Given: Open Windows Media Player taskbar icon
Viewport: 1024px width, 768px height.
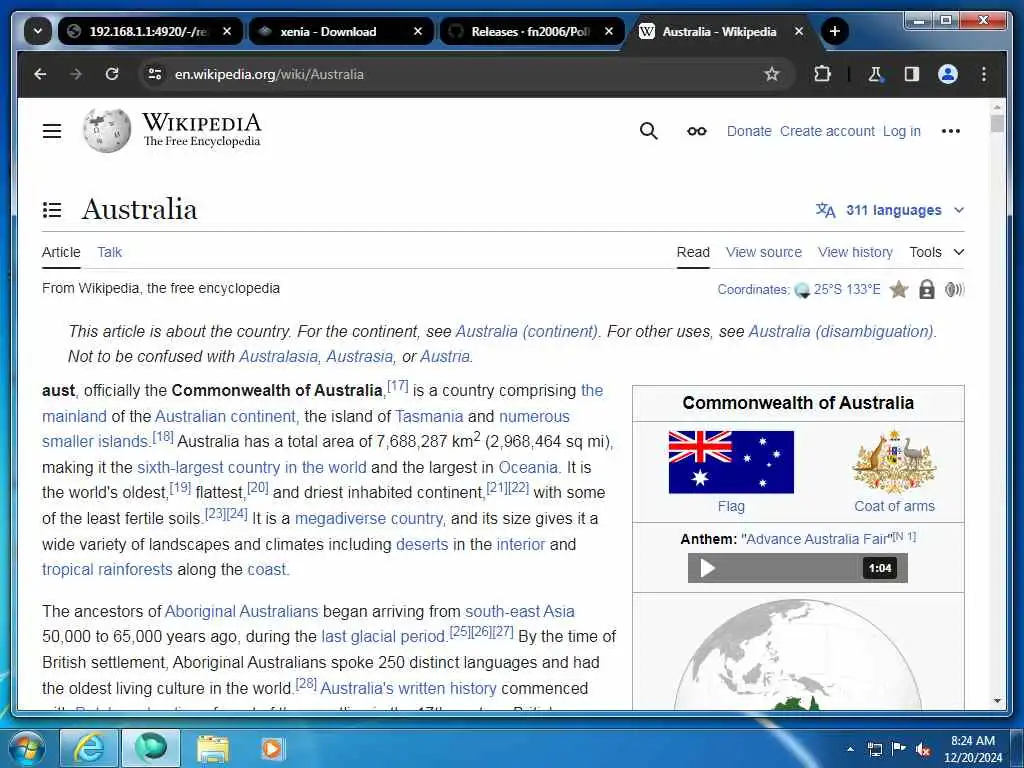Looking at the screenshot, I should [272, 748].
